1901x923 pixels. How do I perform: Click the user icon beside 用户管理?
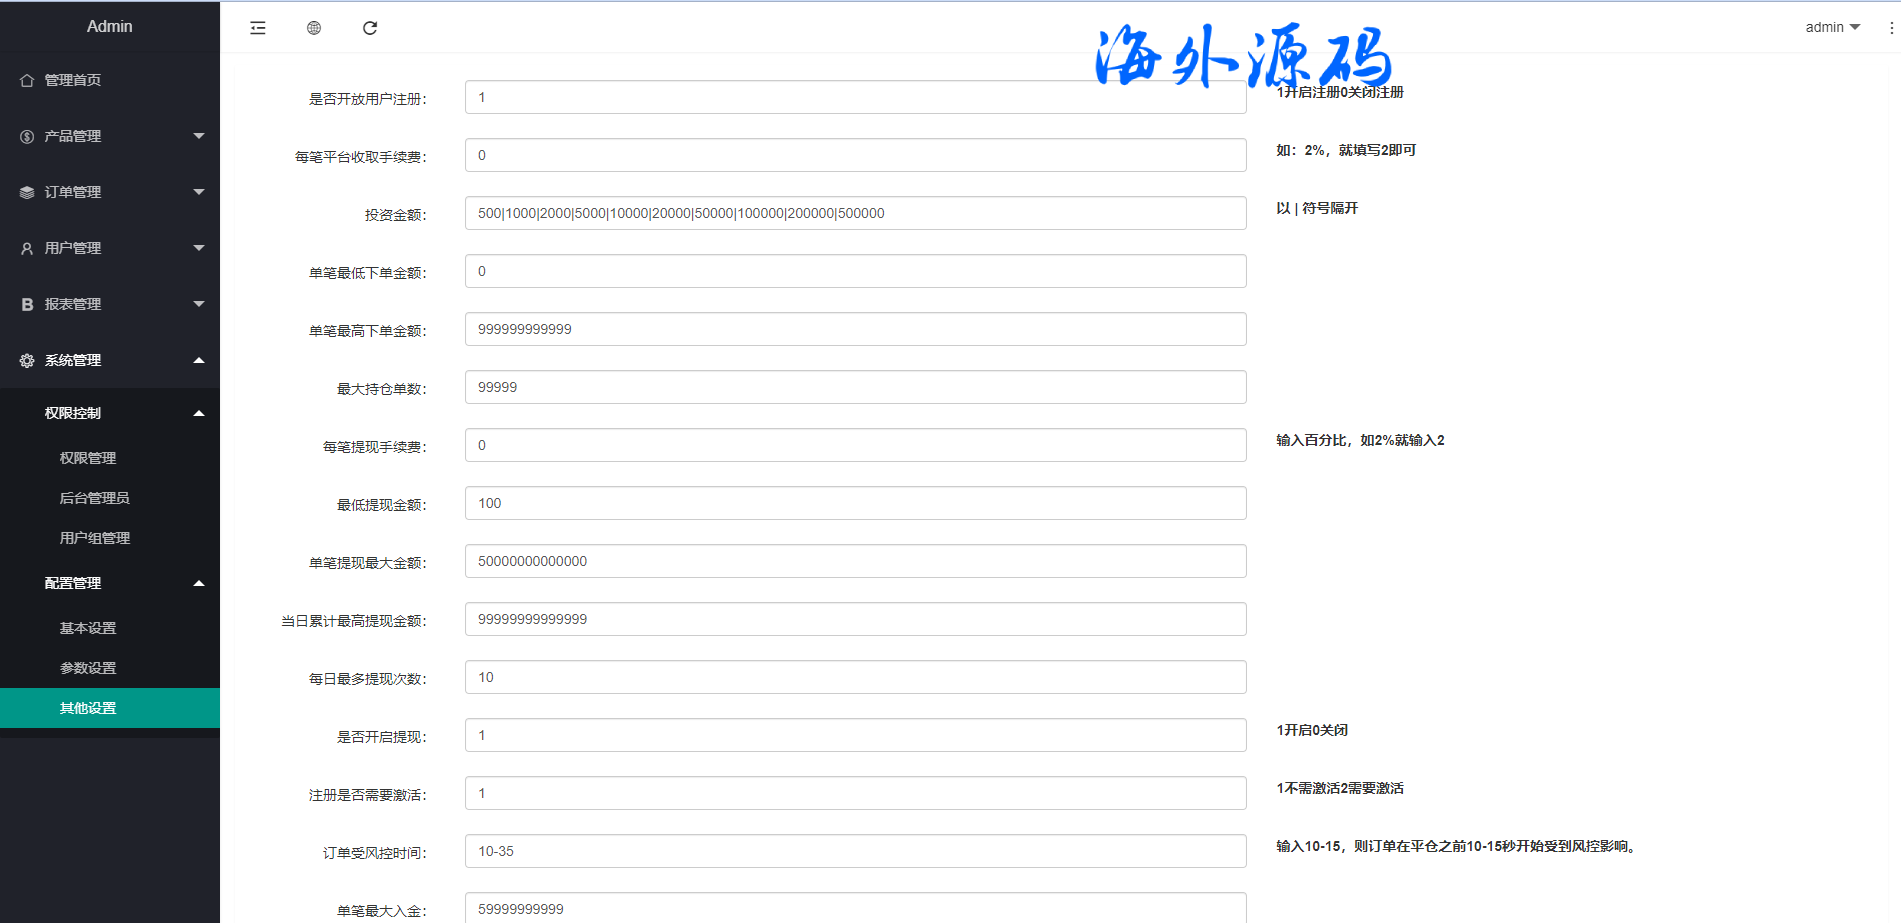point(27,248)
